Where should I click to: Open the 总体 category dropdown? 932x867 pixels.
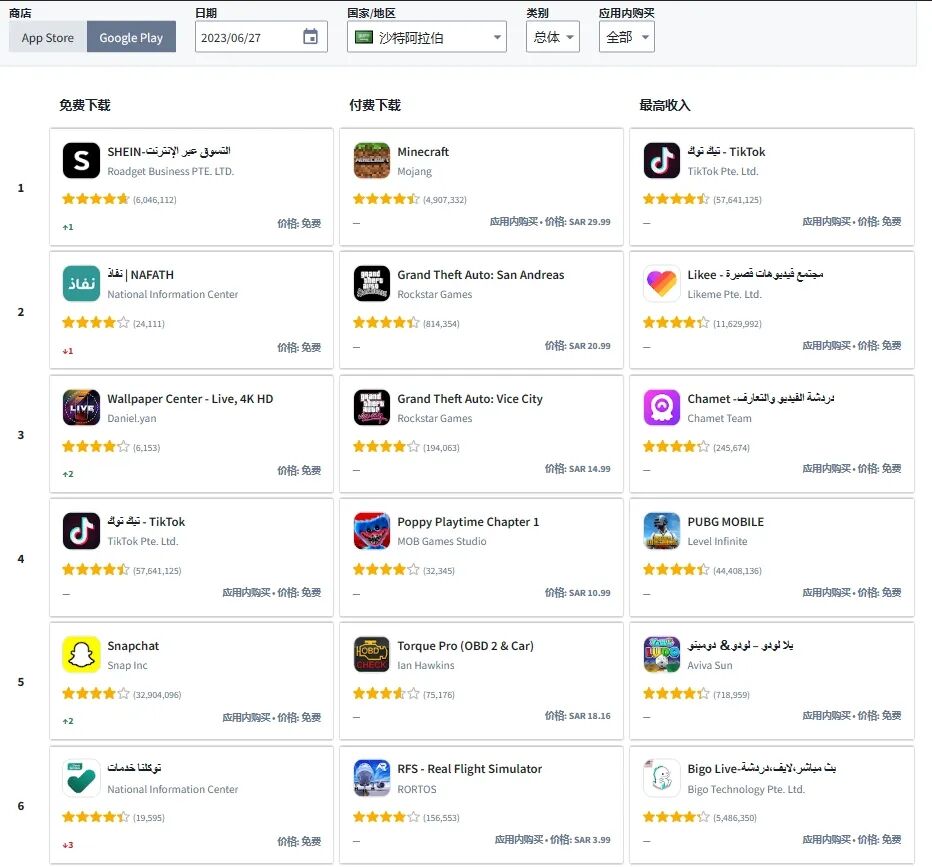tap(553, 37)
